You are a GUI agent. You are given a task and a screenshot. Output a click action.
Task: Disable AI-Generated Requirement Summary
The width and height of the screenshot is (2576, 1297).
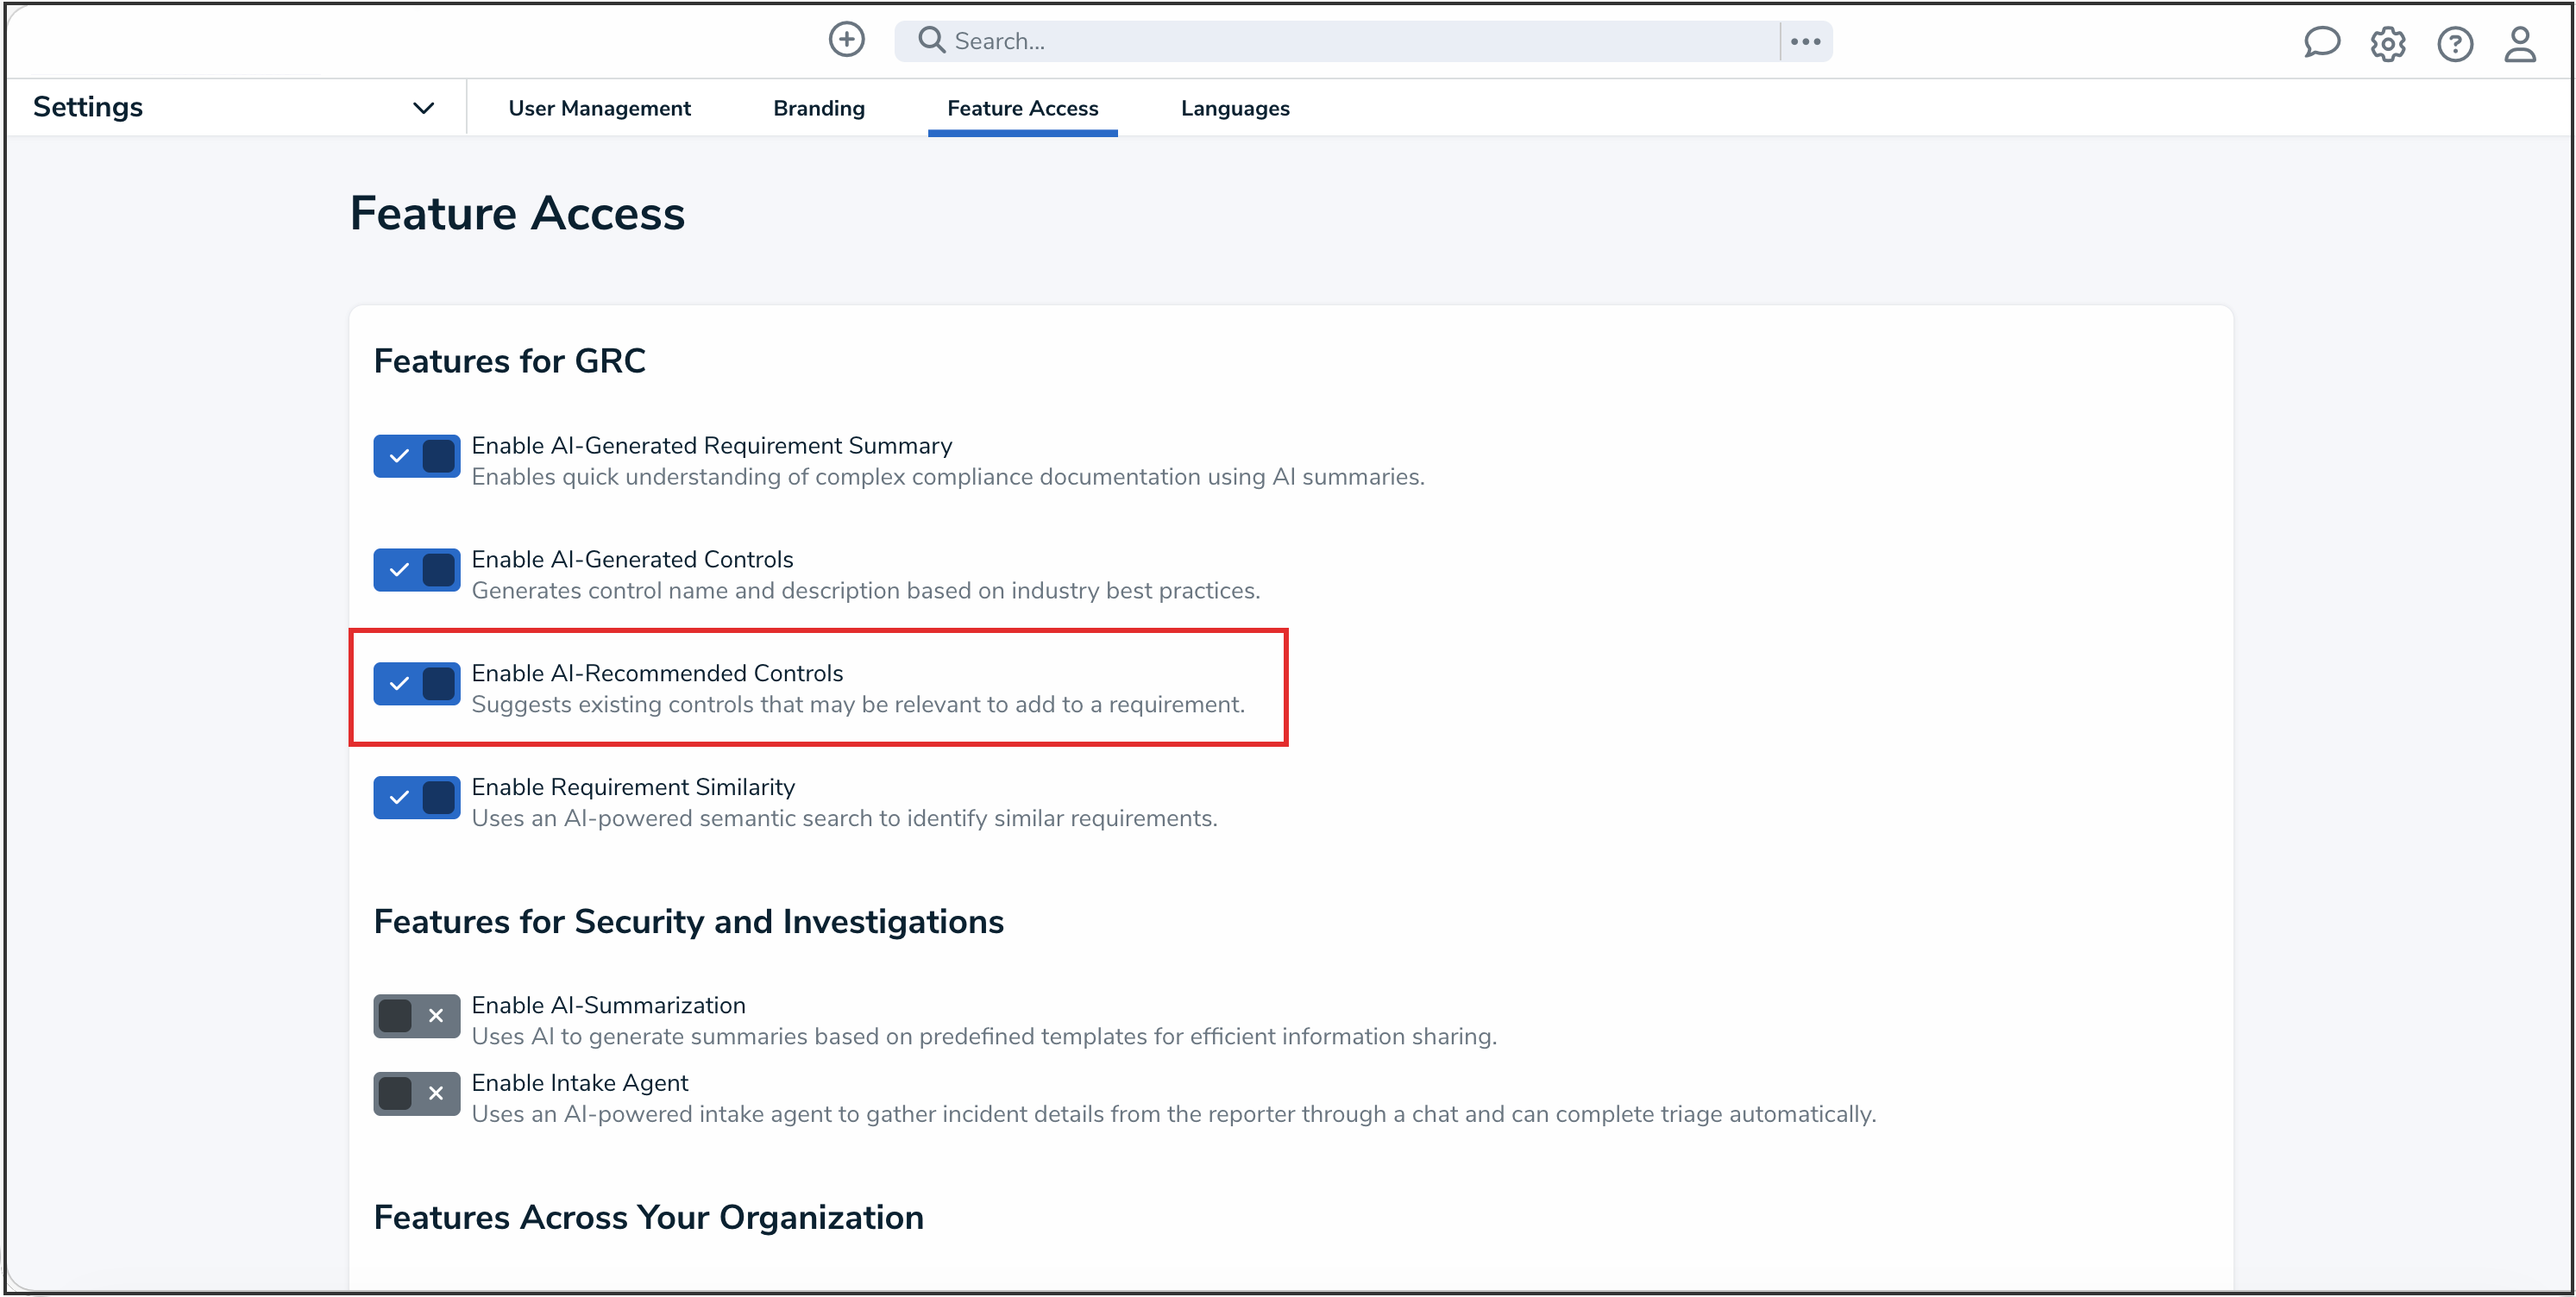415,456
